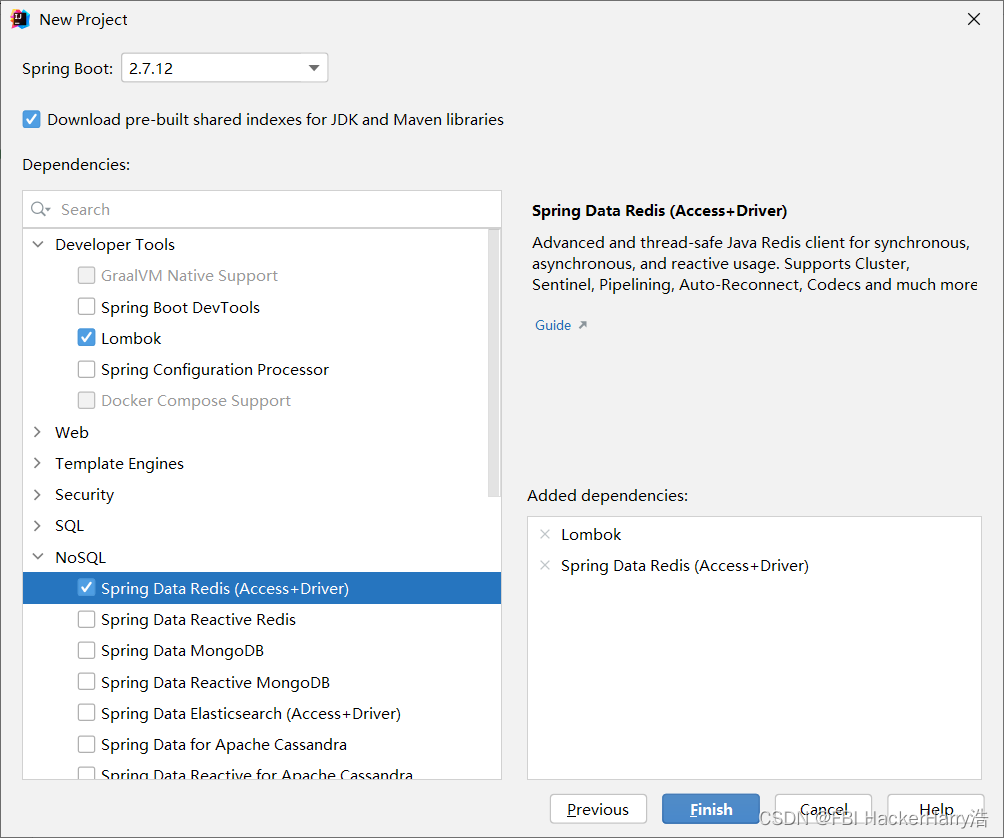1004x838 pixels.
Task: Collapse the NoSQL category
Action: click(x=38, y=557)
